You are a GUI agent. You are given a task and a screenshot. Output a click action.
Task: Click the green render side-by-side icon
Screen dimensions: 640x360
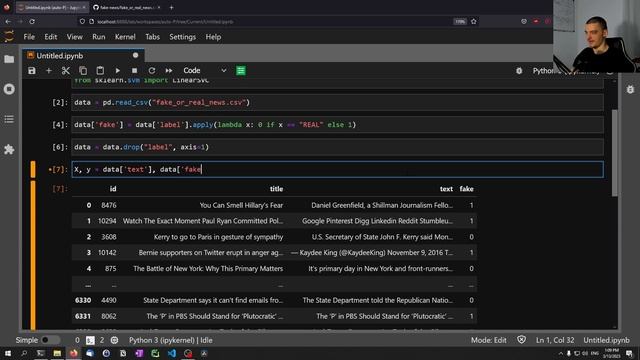pyautogui.click(x=241, y=71)
